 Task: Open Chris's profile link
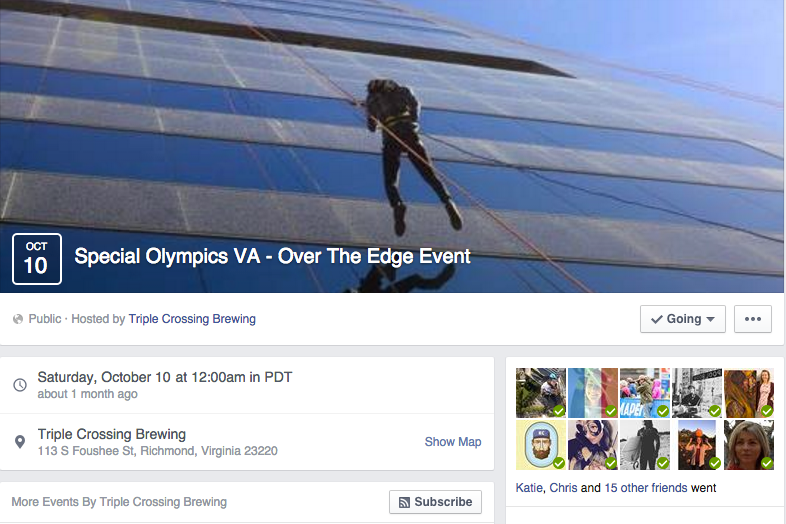(x=563, y=488)
